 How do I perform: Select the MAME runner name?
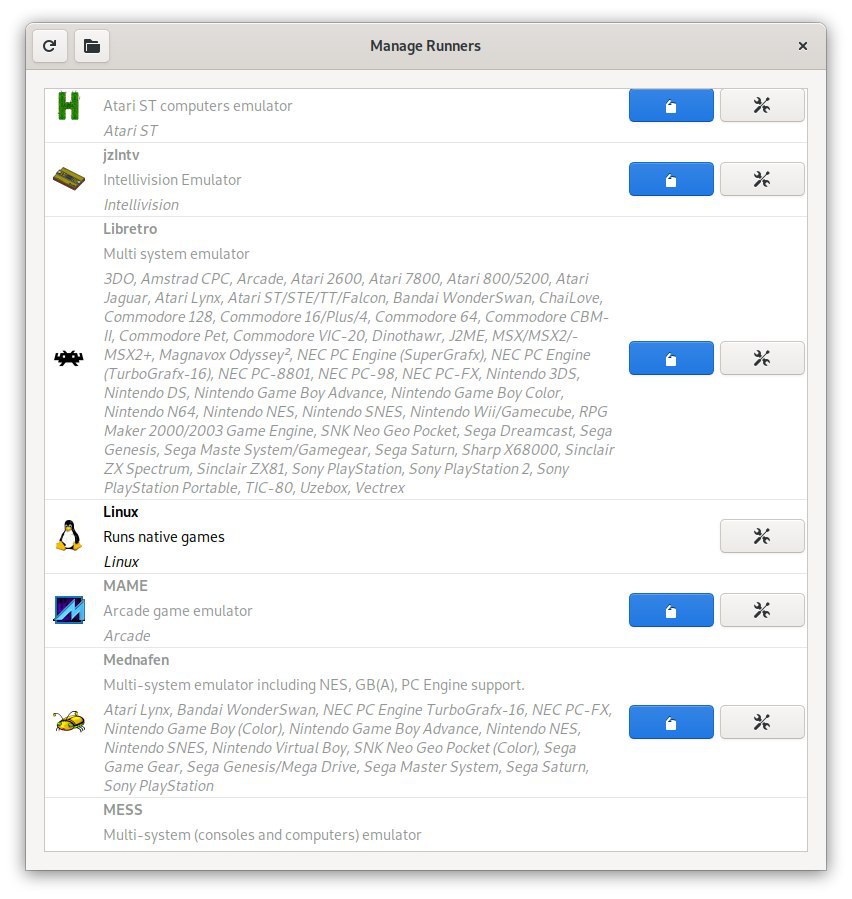click(x=126, y=586)
